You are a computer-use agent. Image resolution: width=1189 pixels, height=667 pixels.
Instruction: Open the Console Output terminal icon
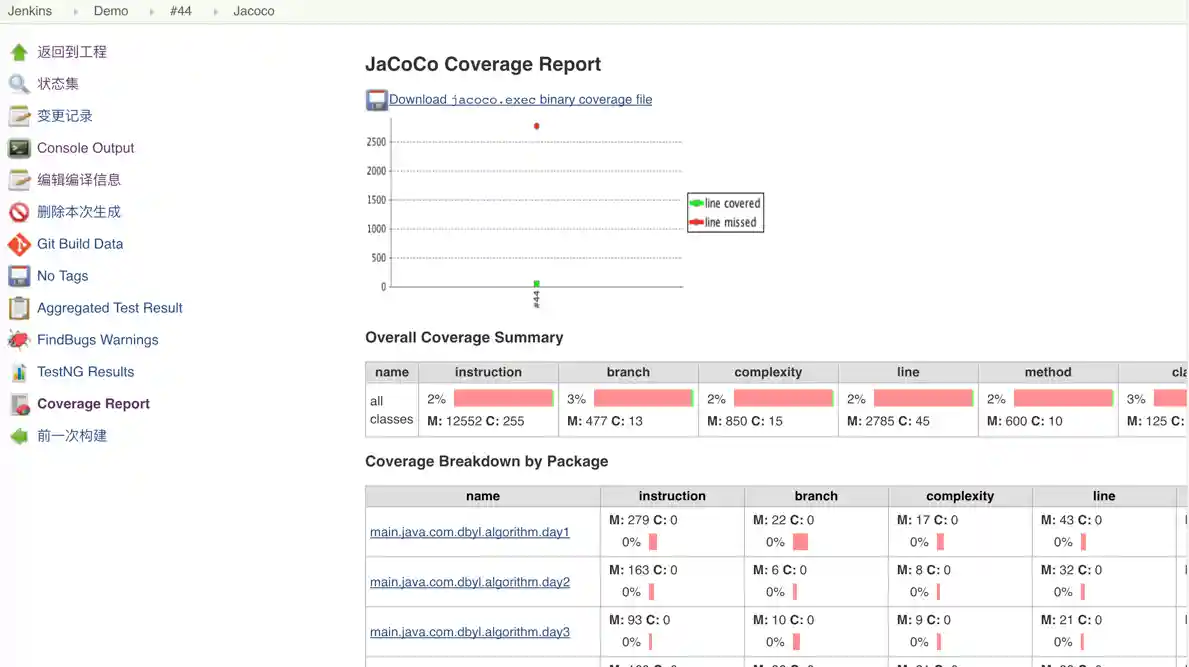[x=19, y=148]
